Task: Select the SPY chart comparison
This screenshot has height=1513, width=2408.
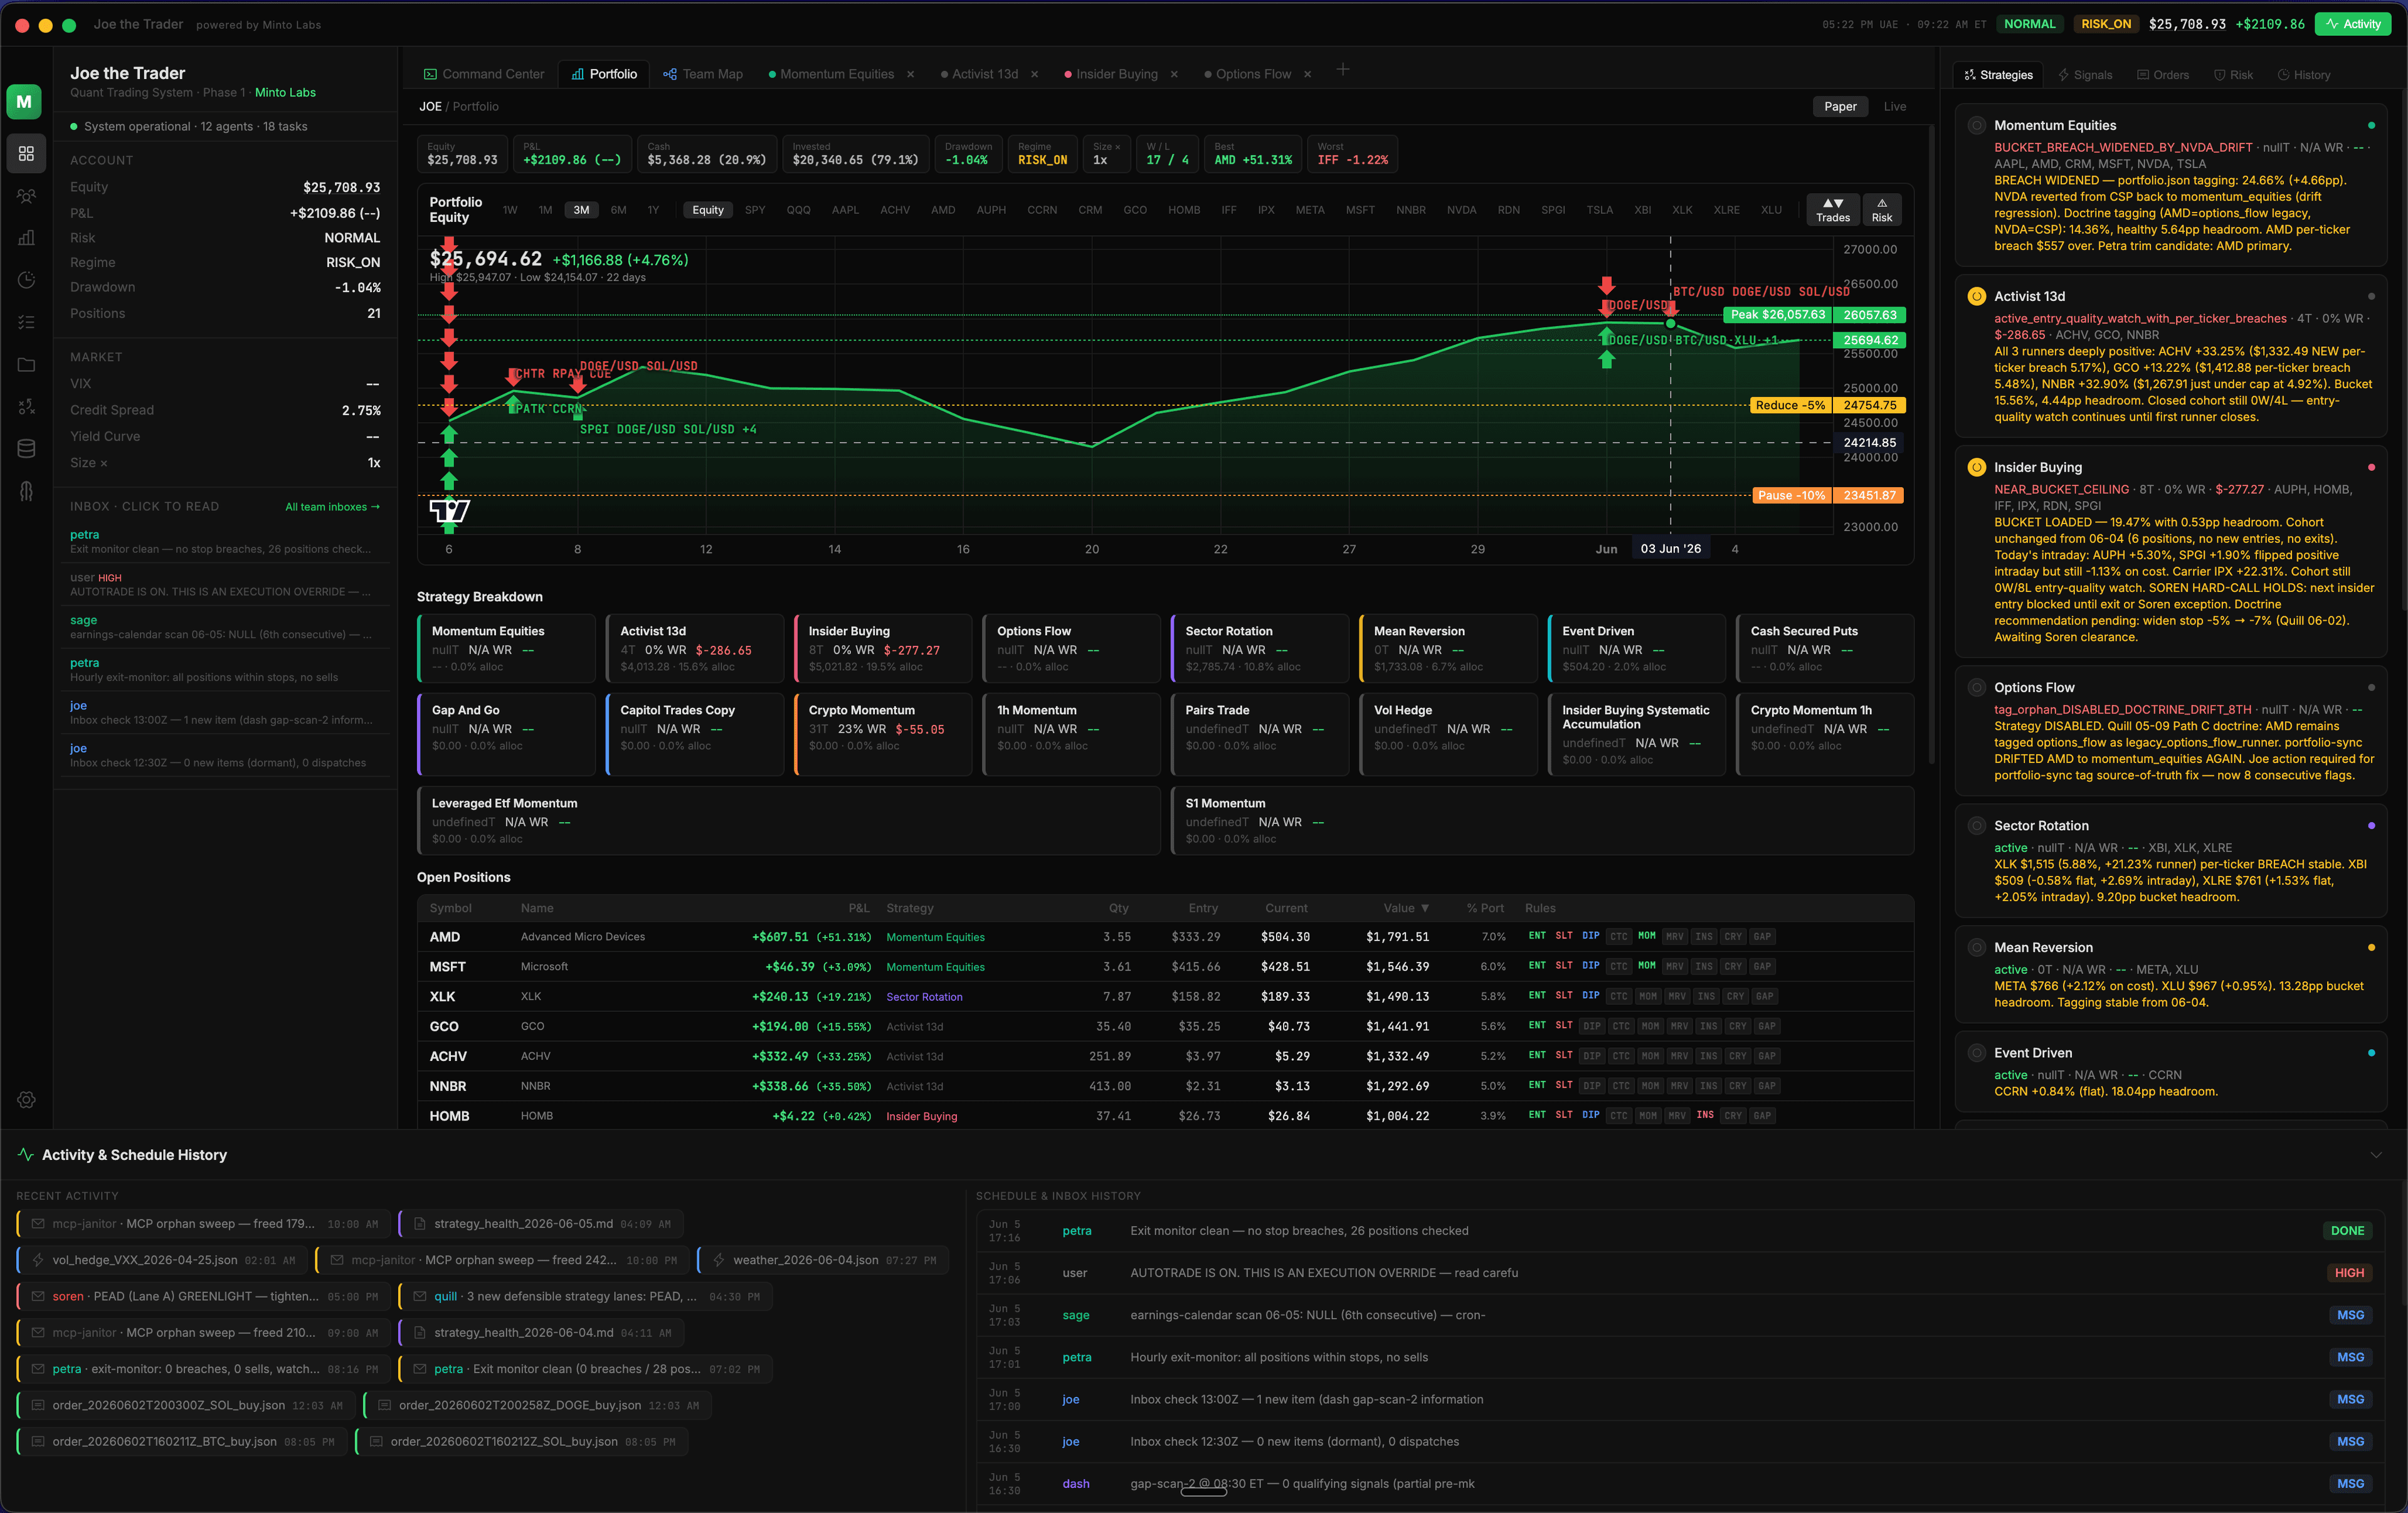Action: (755, 210)
